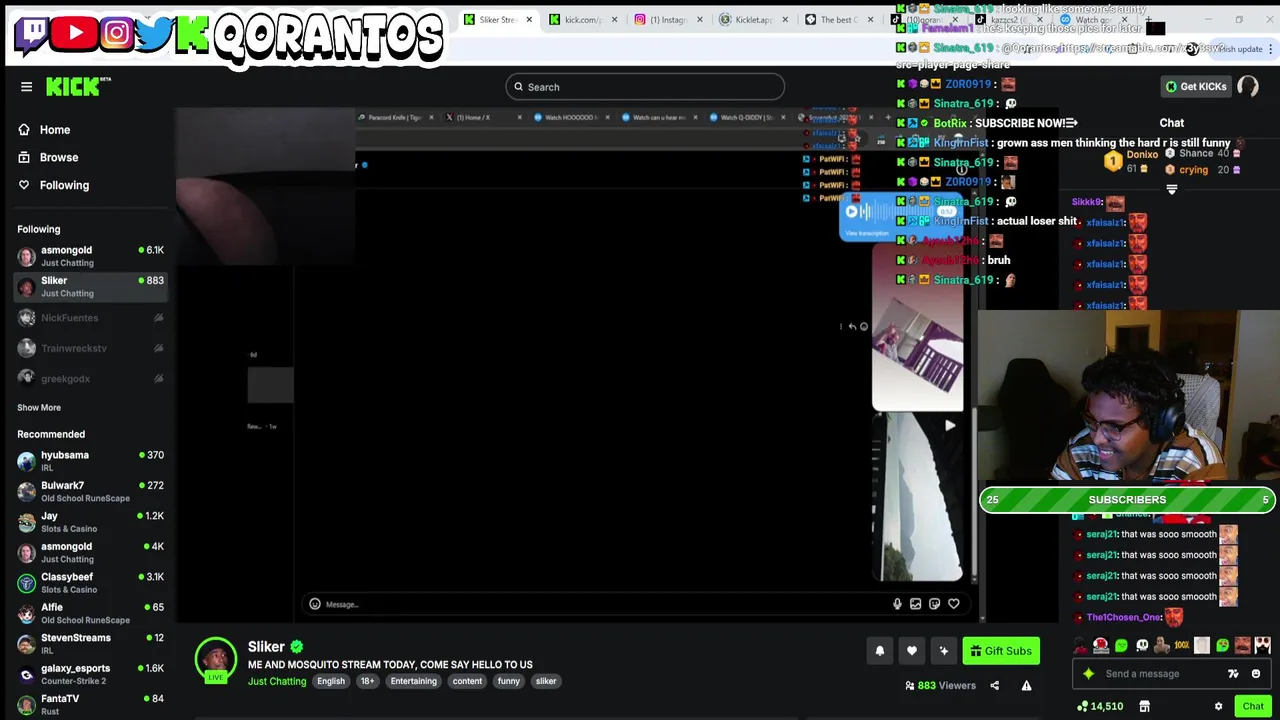Open chat settings gear
This screenshot has width=1280, height=720.
tap(1218, 707)
